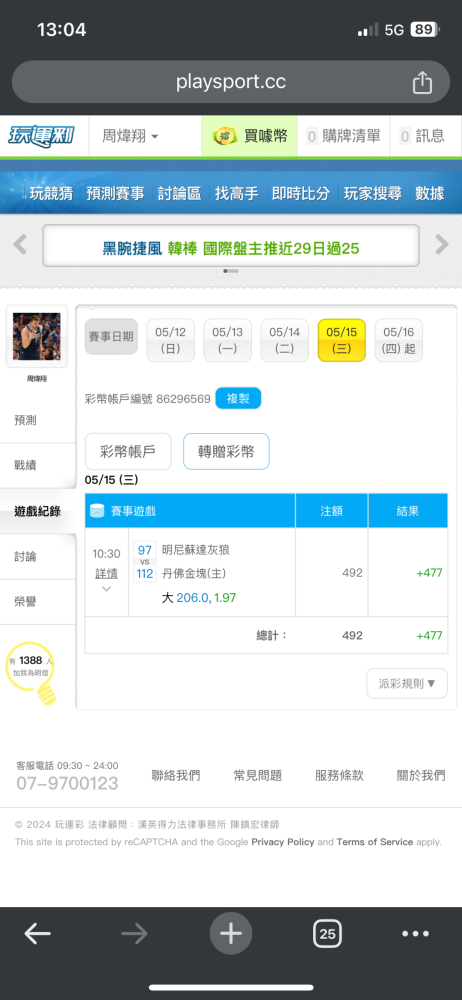Go to next banner with right arrow

pyautogui.click(x=442, y=244)
